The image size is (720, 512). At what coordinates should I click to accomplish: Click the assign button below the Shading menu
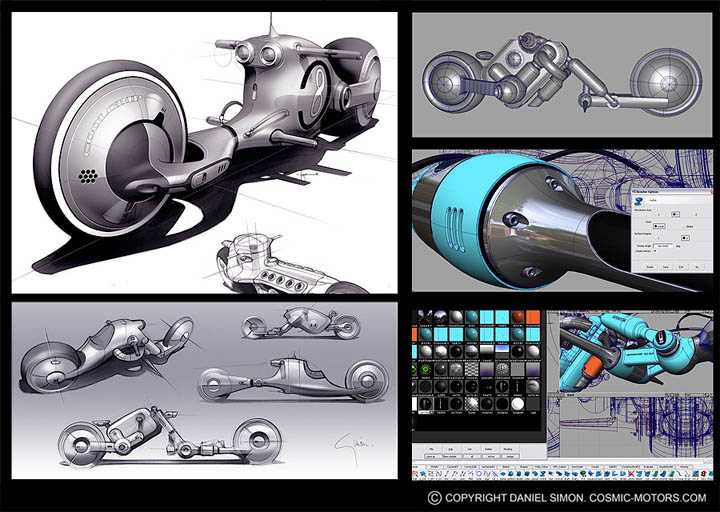click(x=510, y=456)
